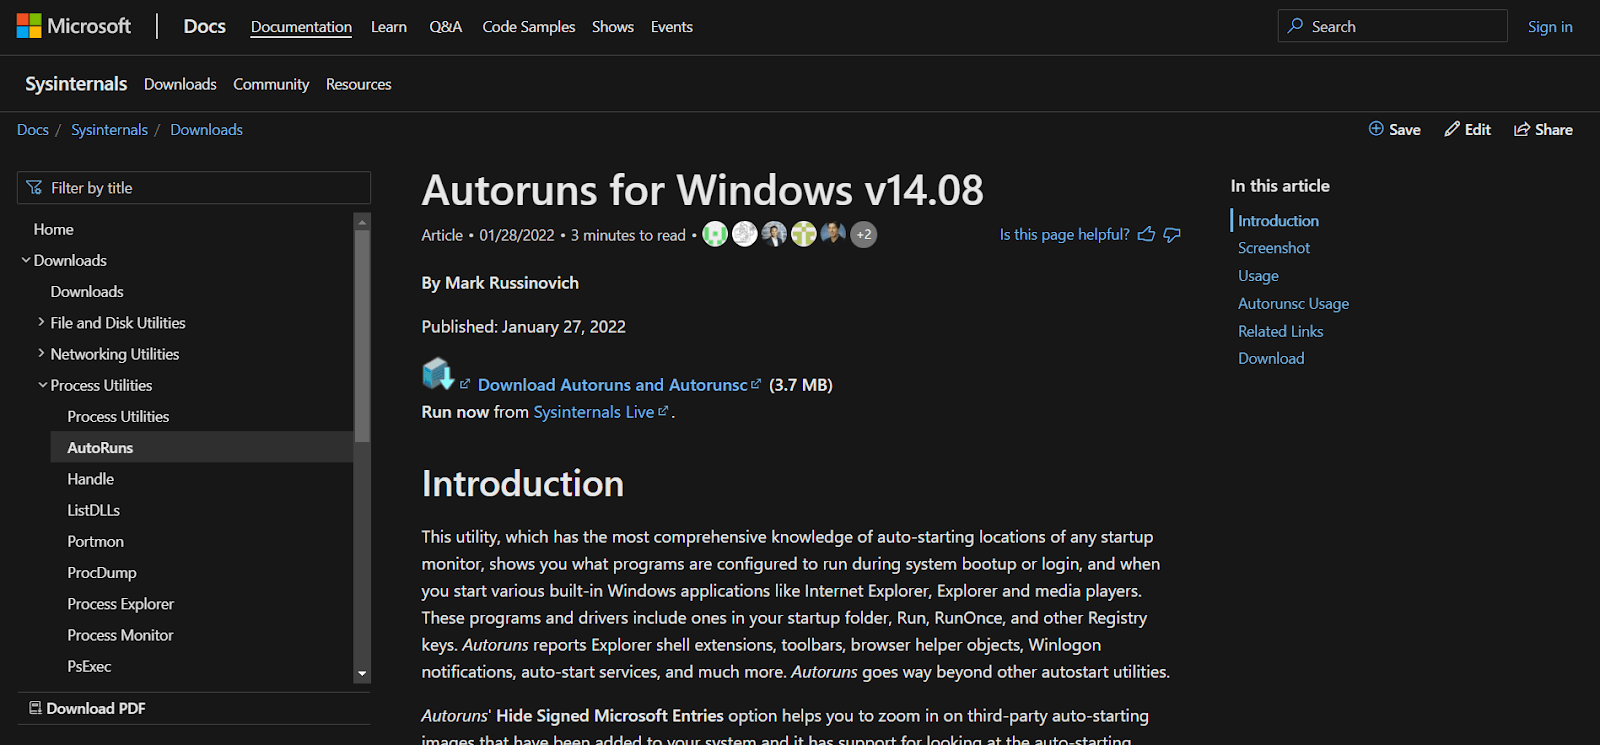Click the Sysinternals header title

76,84
